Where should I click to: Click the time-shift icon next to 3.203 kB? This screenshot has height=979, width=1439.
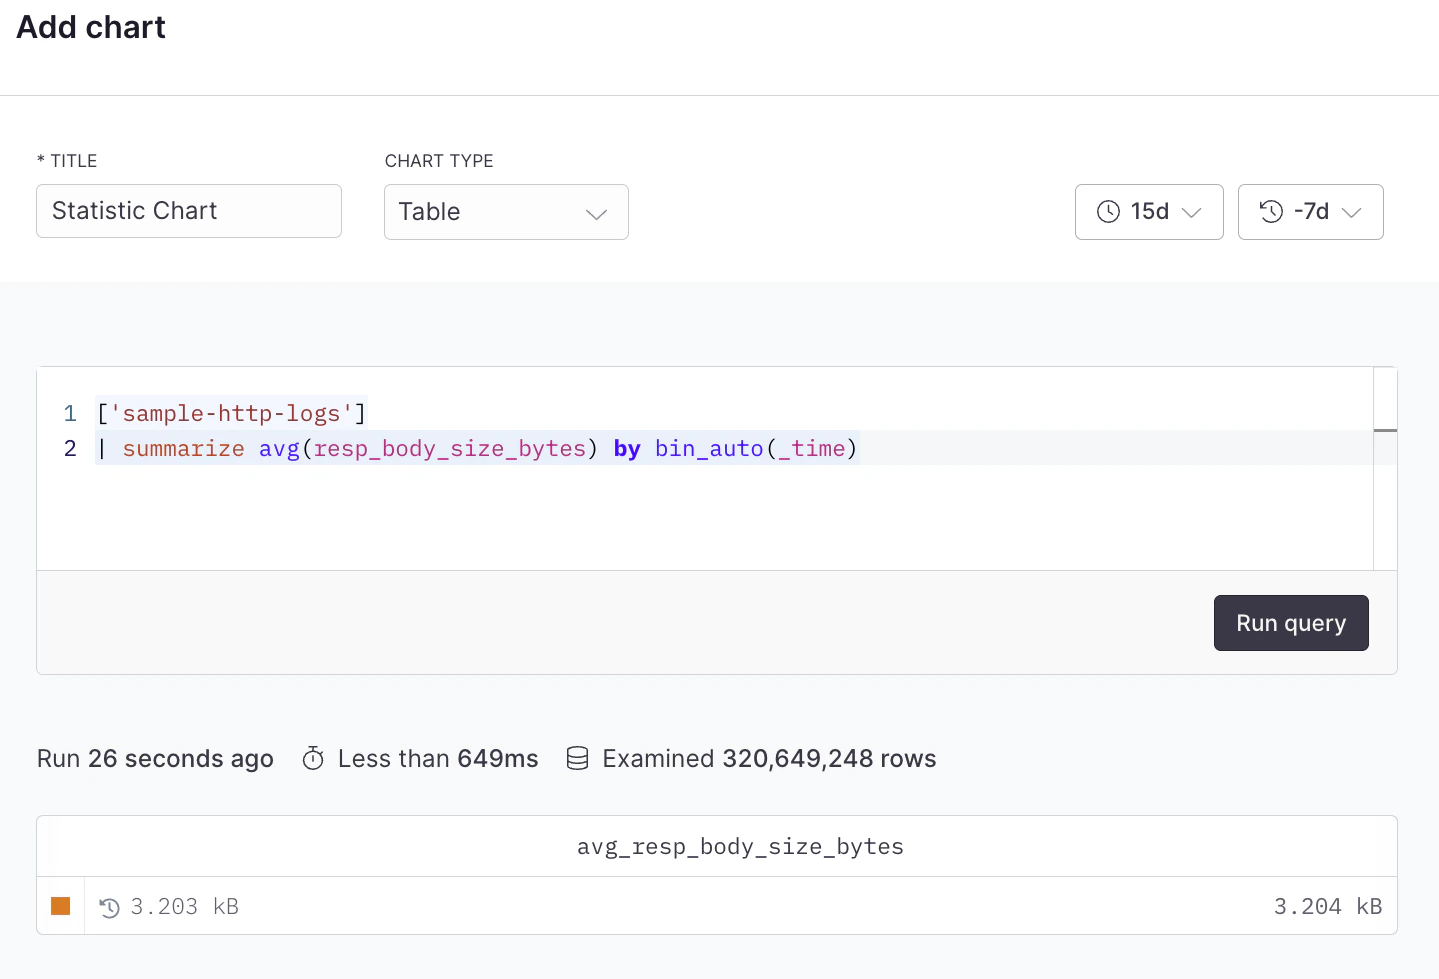click(x=110, y=907)
